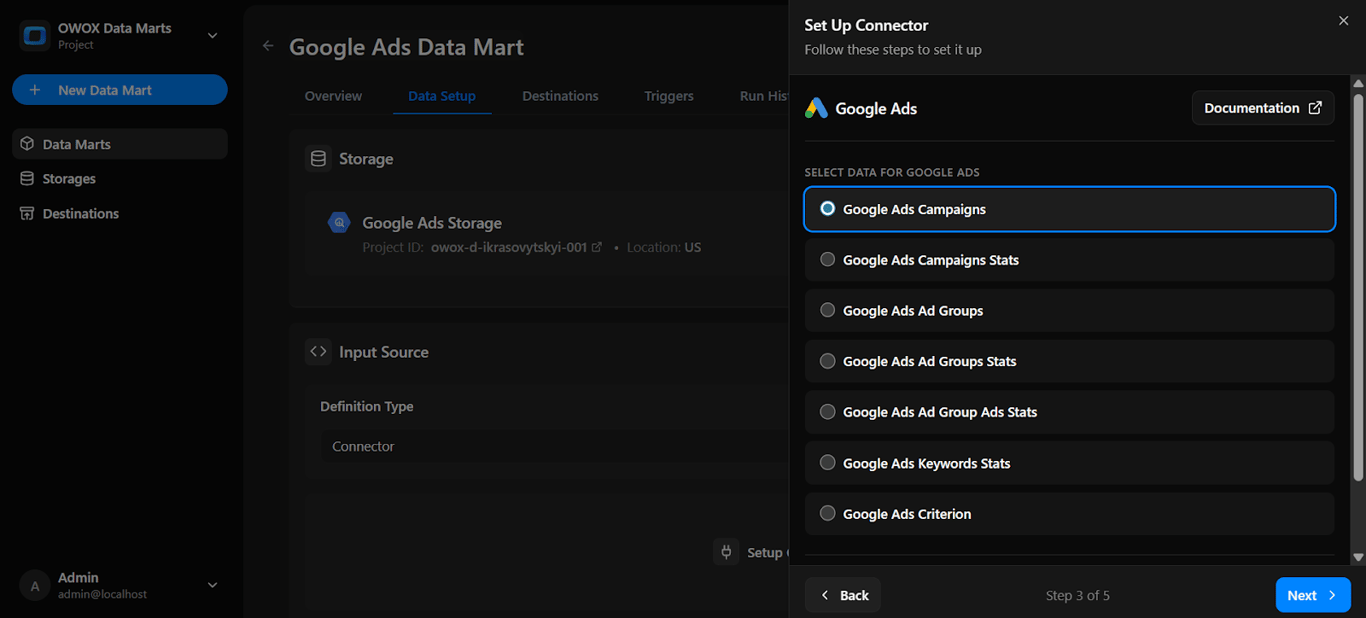Click the Google Ads logo icon
This screenshot has width=1366, height=618.
point(816,108)
